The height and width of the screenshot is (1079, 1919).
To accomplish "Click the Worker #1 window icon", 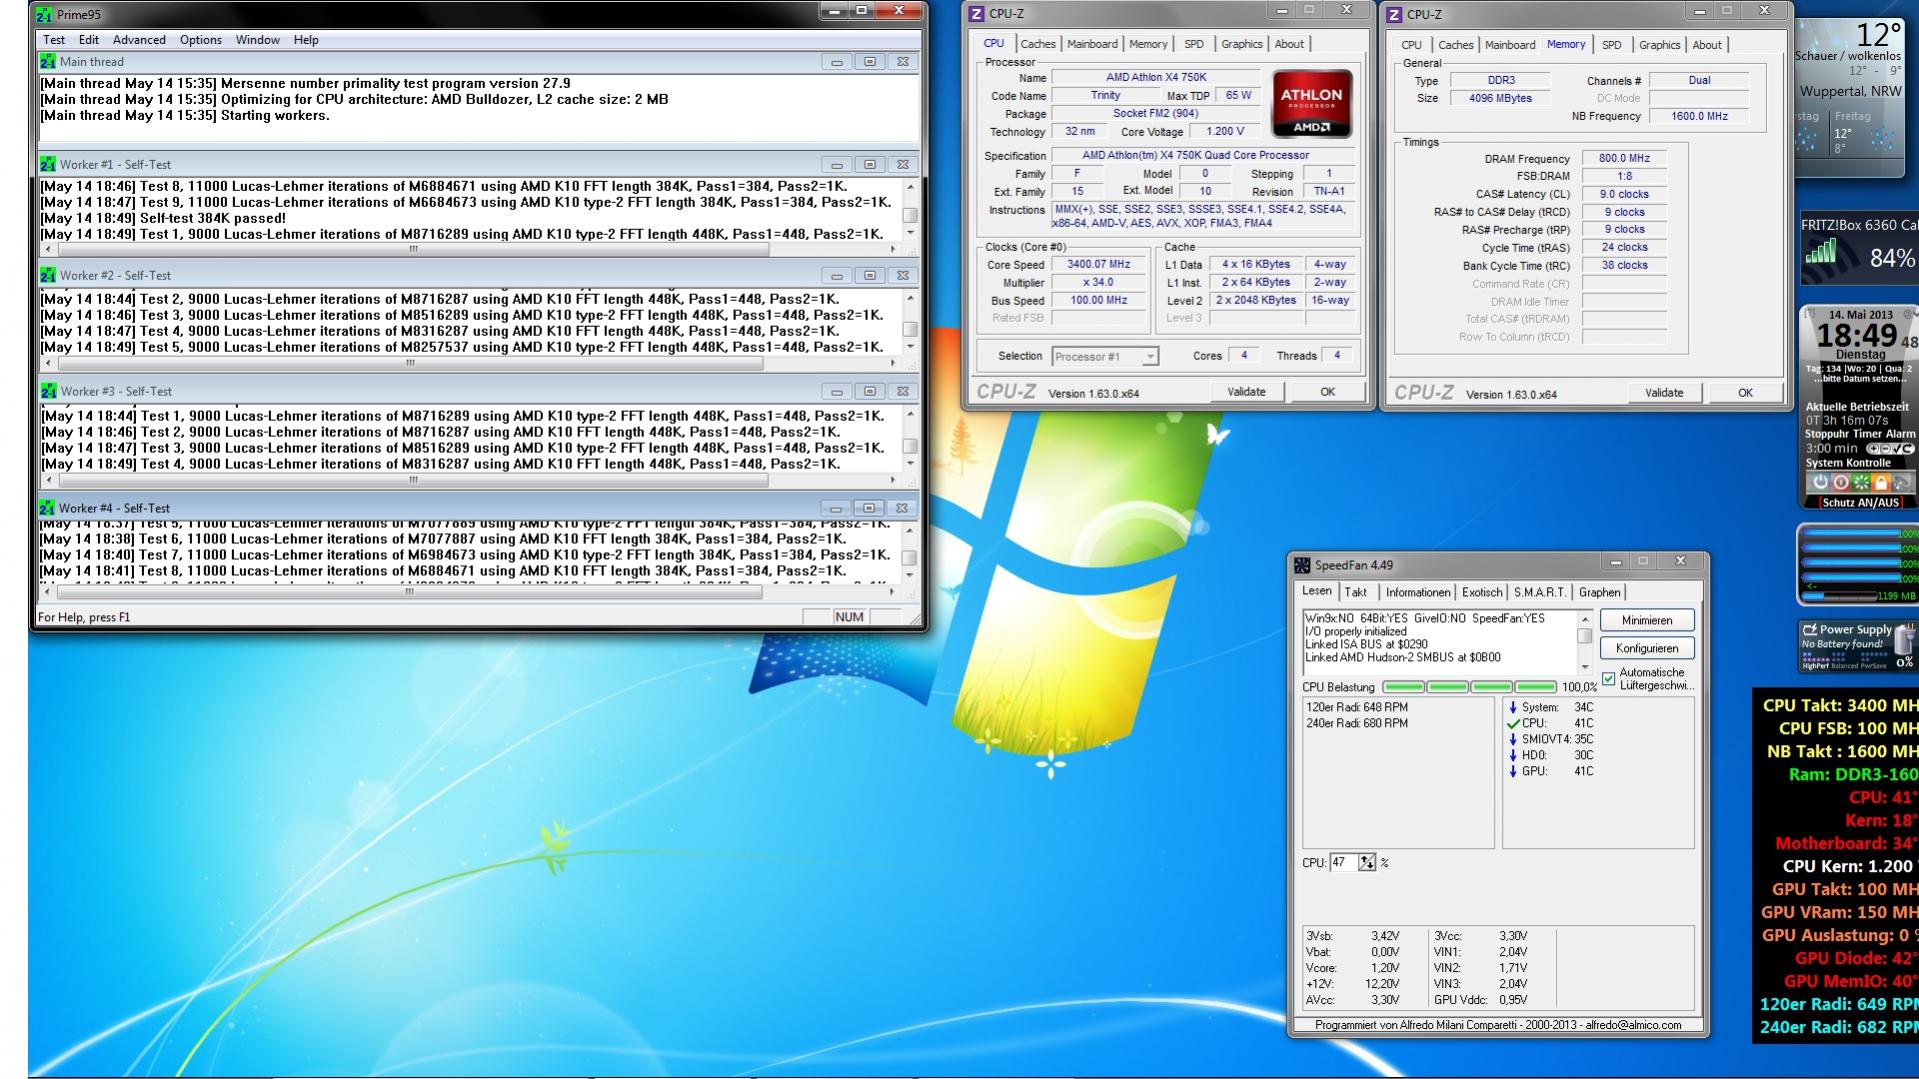I will coord(47,164).
